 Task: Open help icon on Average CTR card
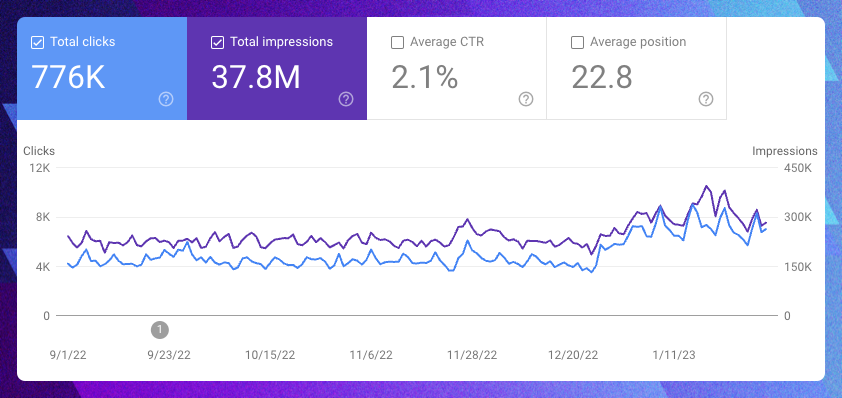coord(526,99)
